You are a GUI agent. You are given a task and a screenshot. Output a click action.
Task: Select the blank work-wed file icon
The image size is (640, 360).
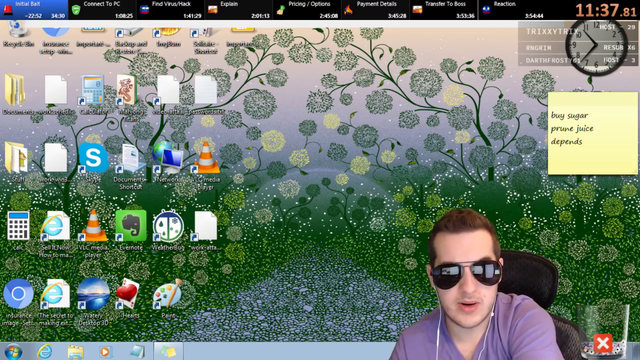pos(56,160)
